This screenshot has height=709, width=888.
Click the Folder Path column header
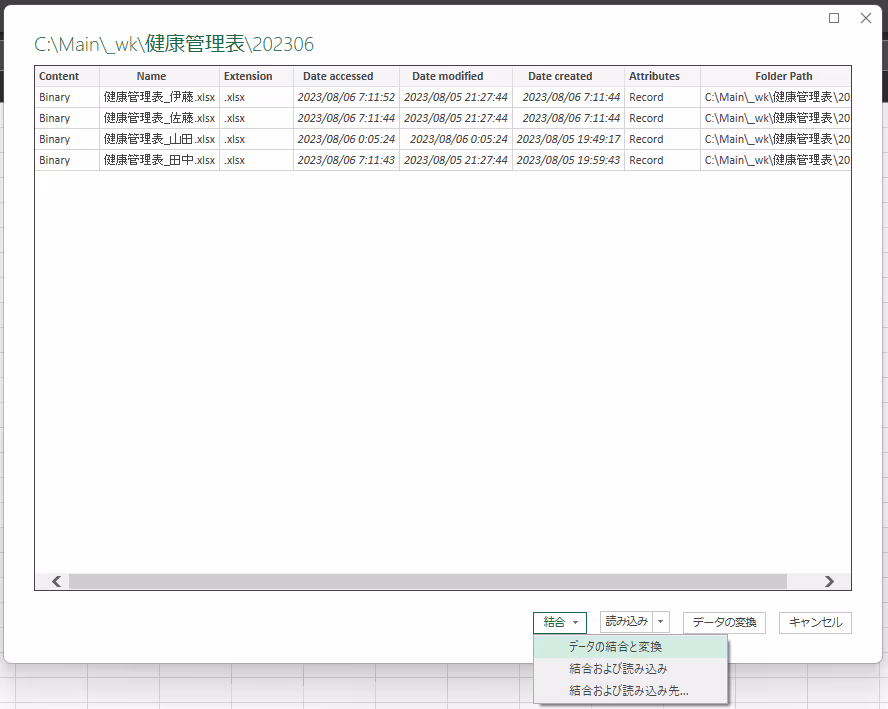coord(775,76)
